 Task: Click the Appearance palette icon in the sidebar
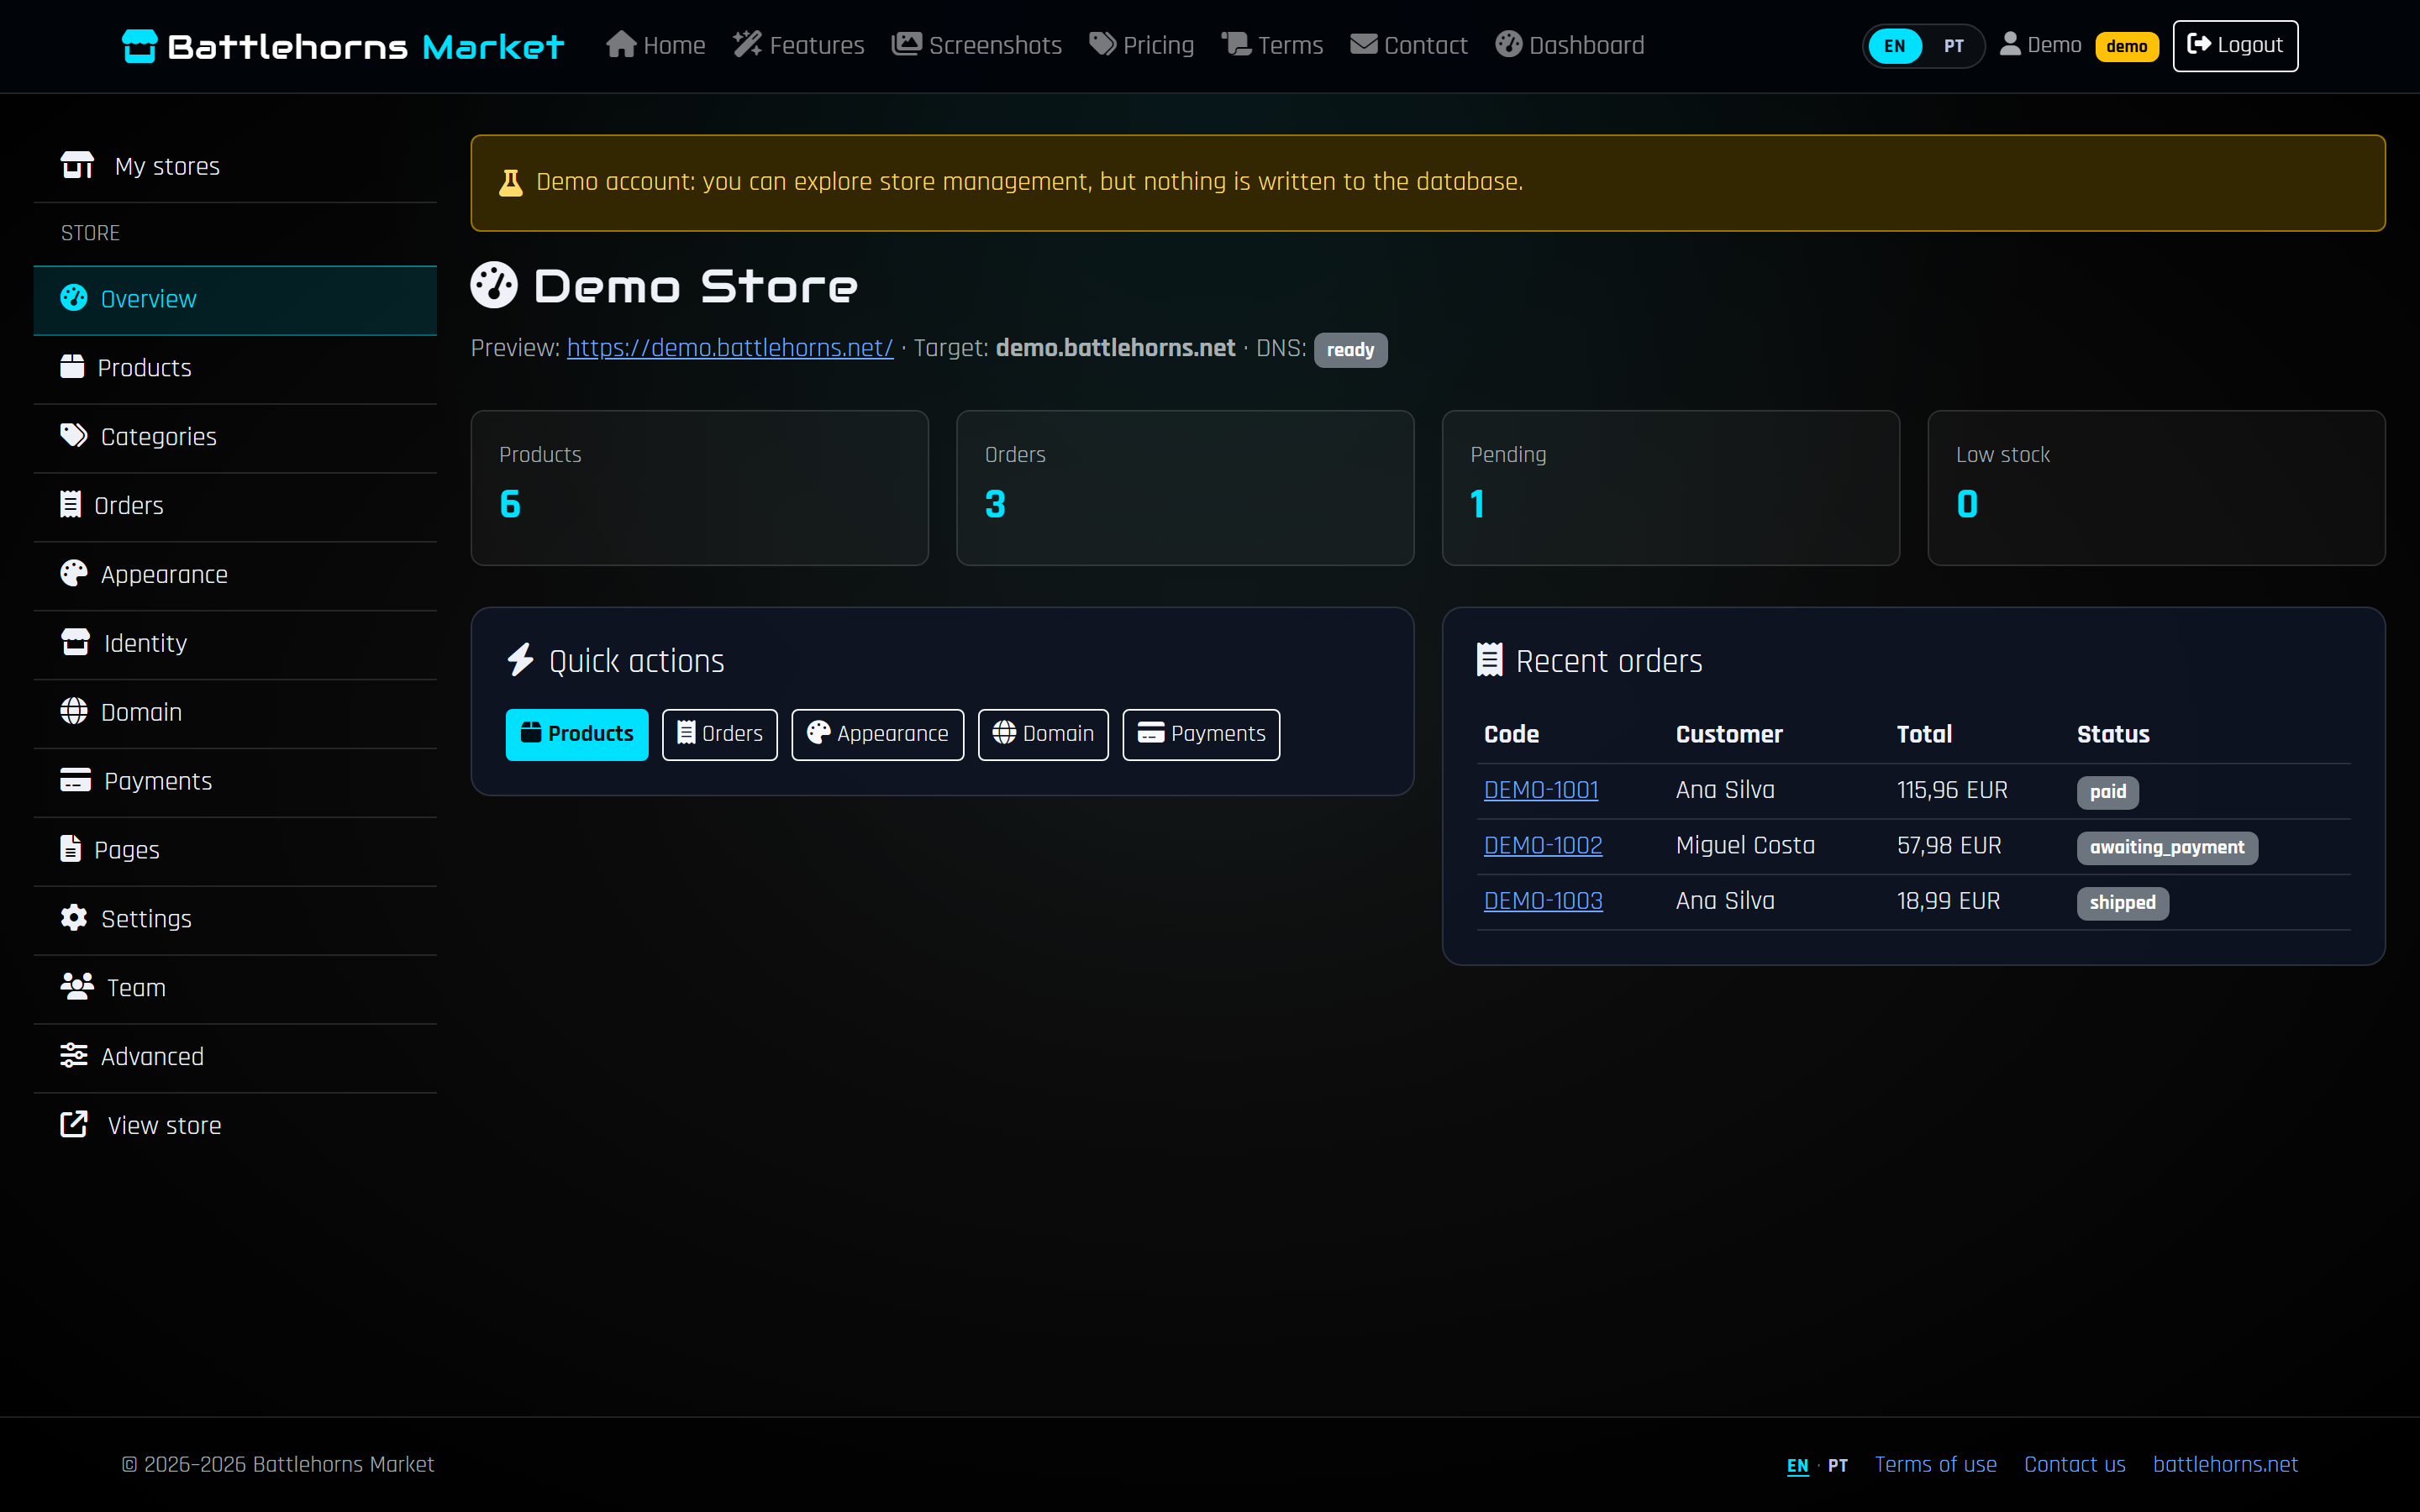(x=73, y=573)
